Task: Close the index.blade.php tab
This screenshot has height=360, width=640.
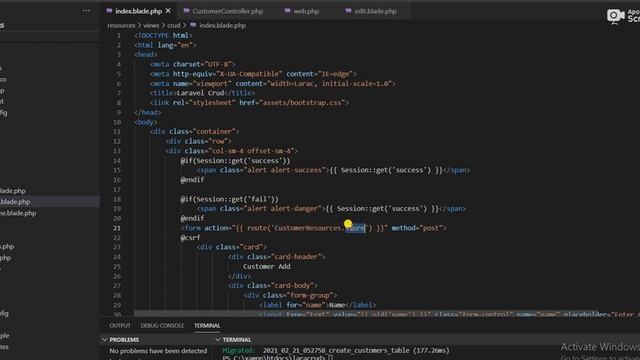Action: click(168, 11)
